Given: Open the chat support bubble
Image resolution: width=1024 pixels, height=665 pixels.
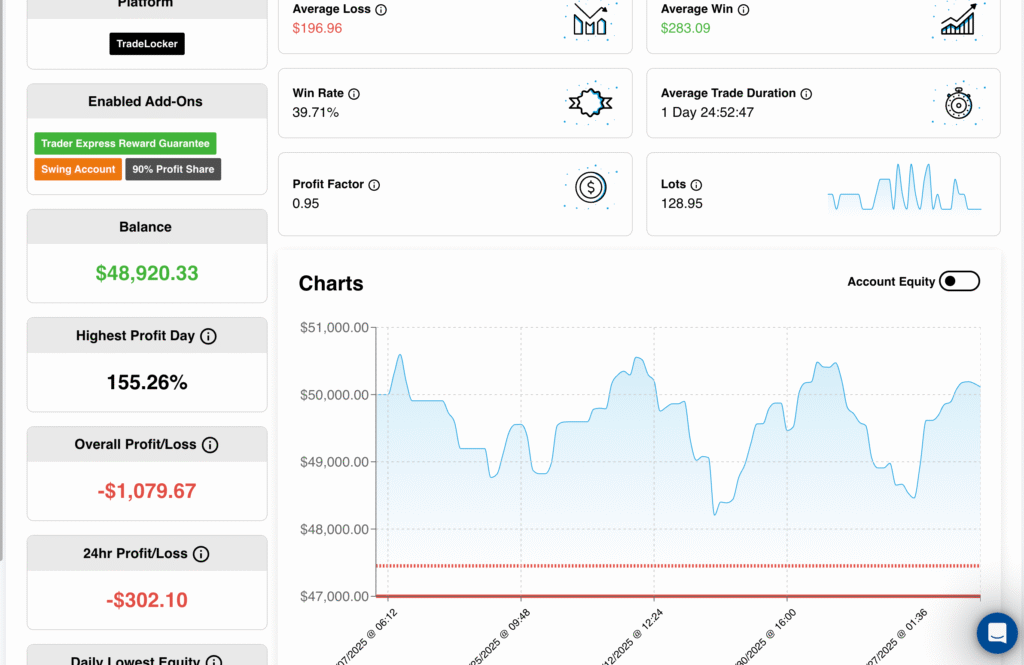Looking at the screenshot, I should pyautogui.click(x=996, y=632).
